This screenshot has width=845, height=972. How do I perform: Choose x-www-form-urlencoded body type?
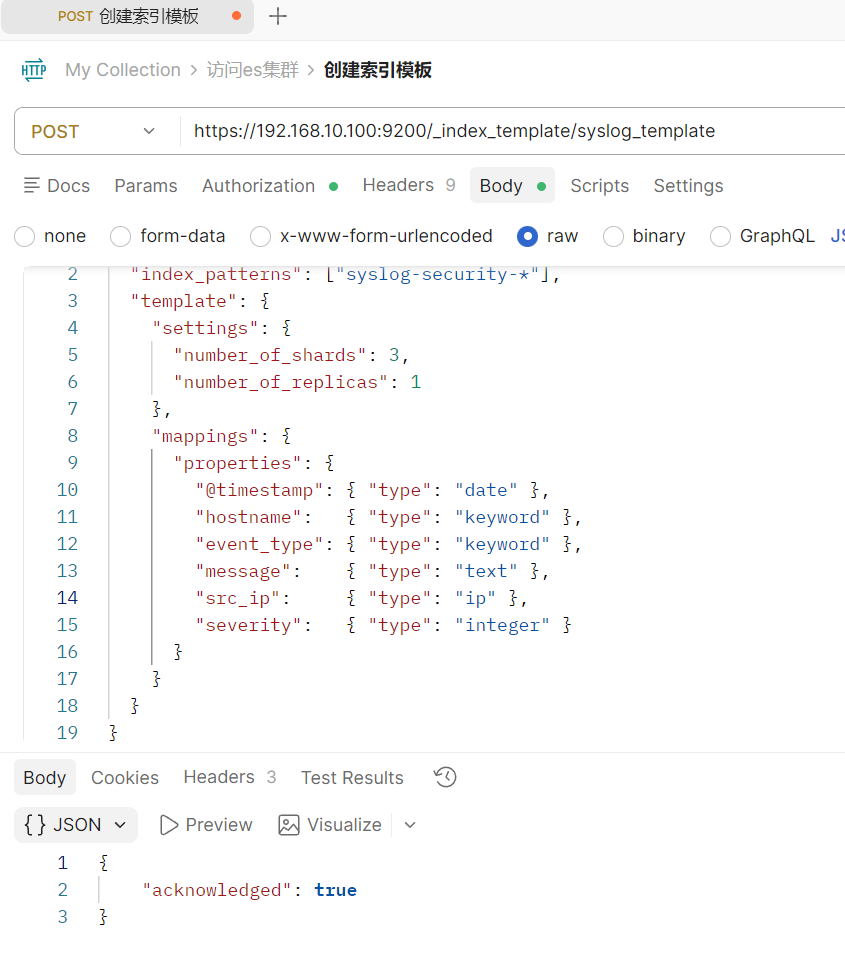pos(261,236)
